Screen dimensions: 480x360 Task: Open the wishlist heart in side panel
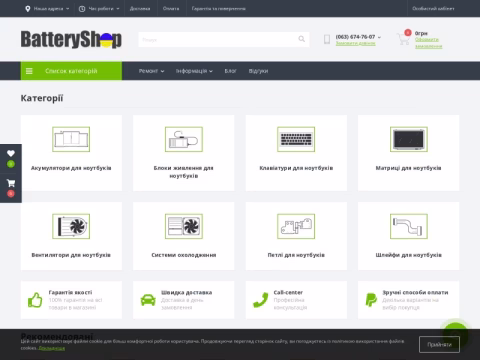11,153
